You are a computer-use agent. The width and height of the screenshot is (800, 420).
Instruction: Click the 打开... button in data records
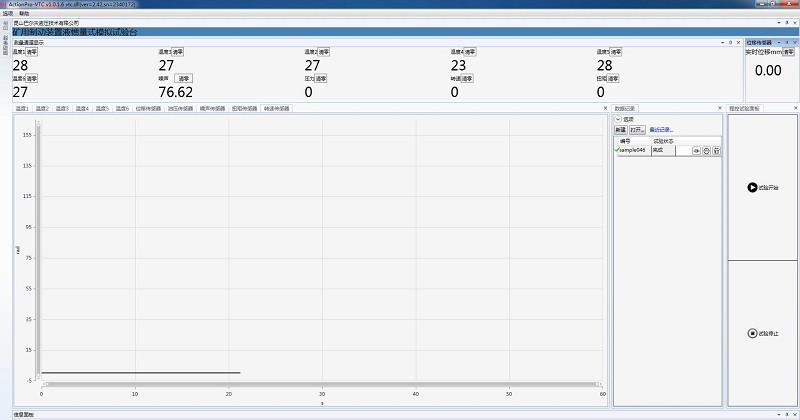point(637,130)
